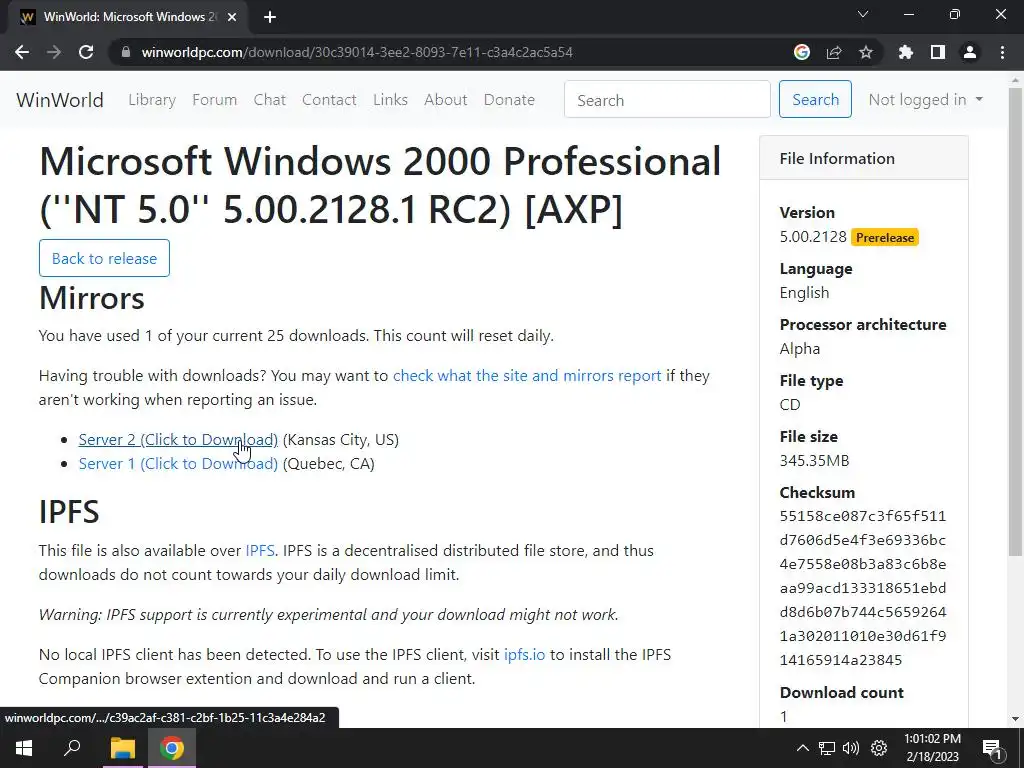Open a new browser tab
Image resolution: width=1024 pixels, height=768 pixels.
[270, 17]
